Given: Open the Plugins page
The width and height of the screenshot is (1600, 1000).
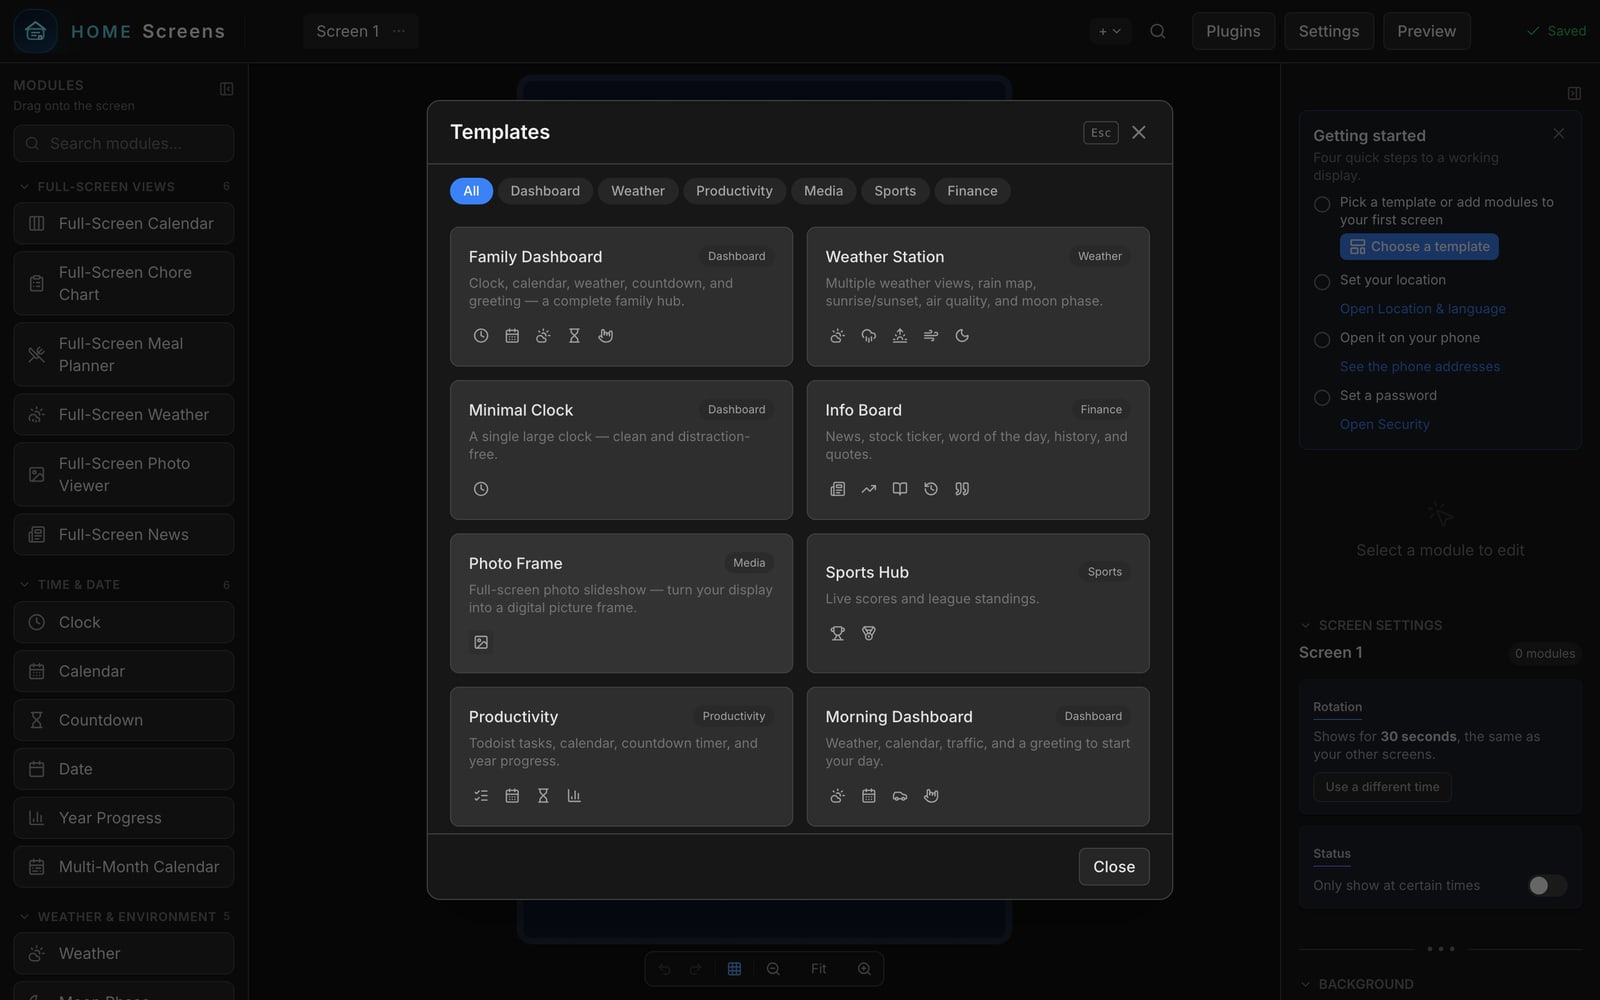Looking at the screenshot, I should [1233, 31].
